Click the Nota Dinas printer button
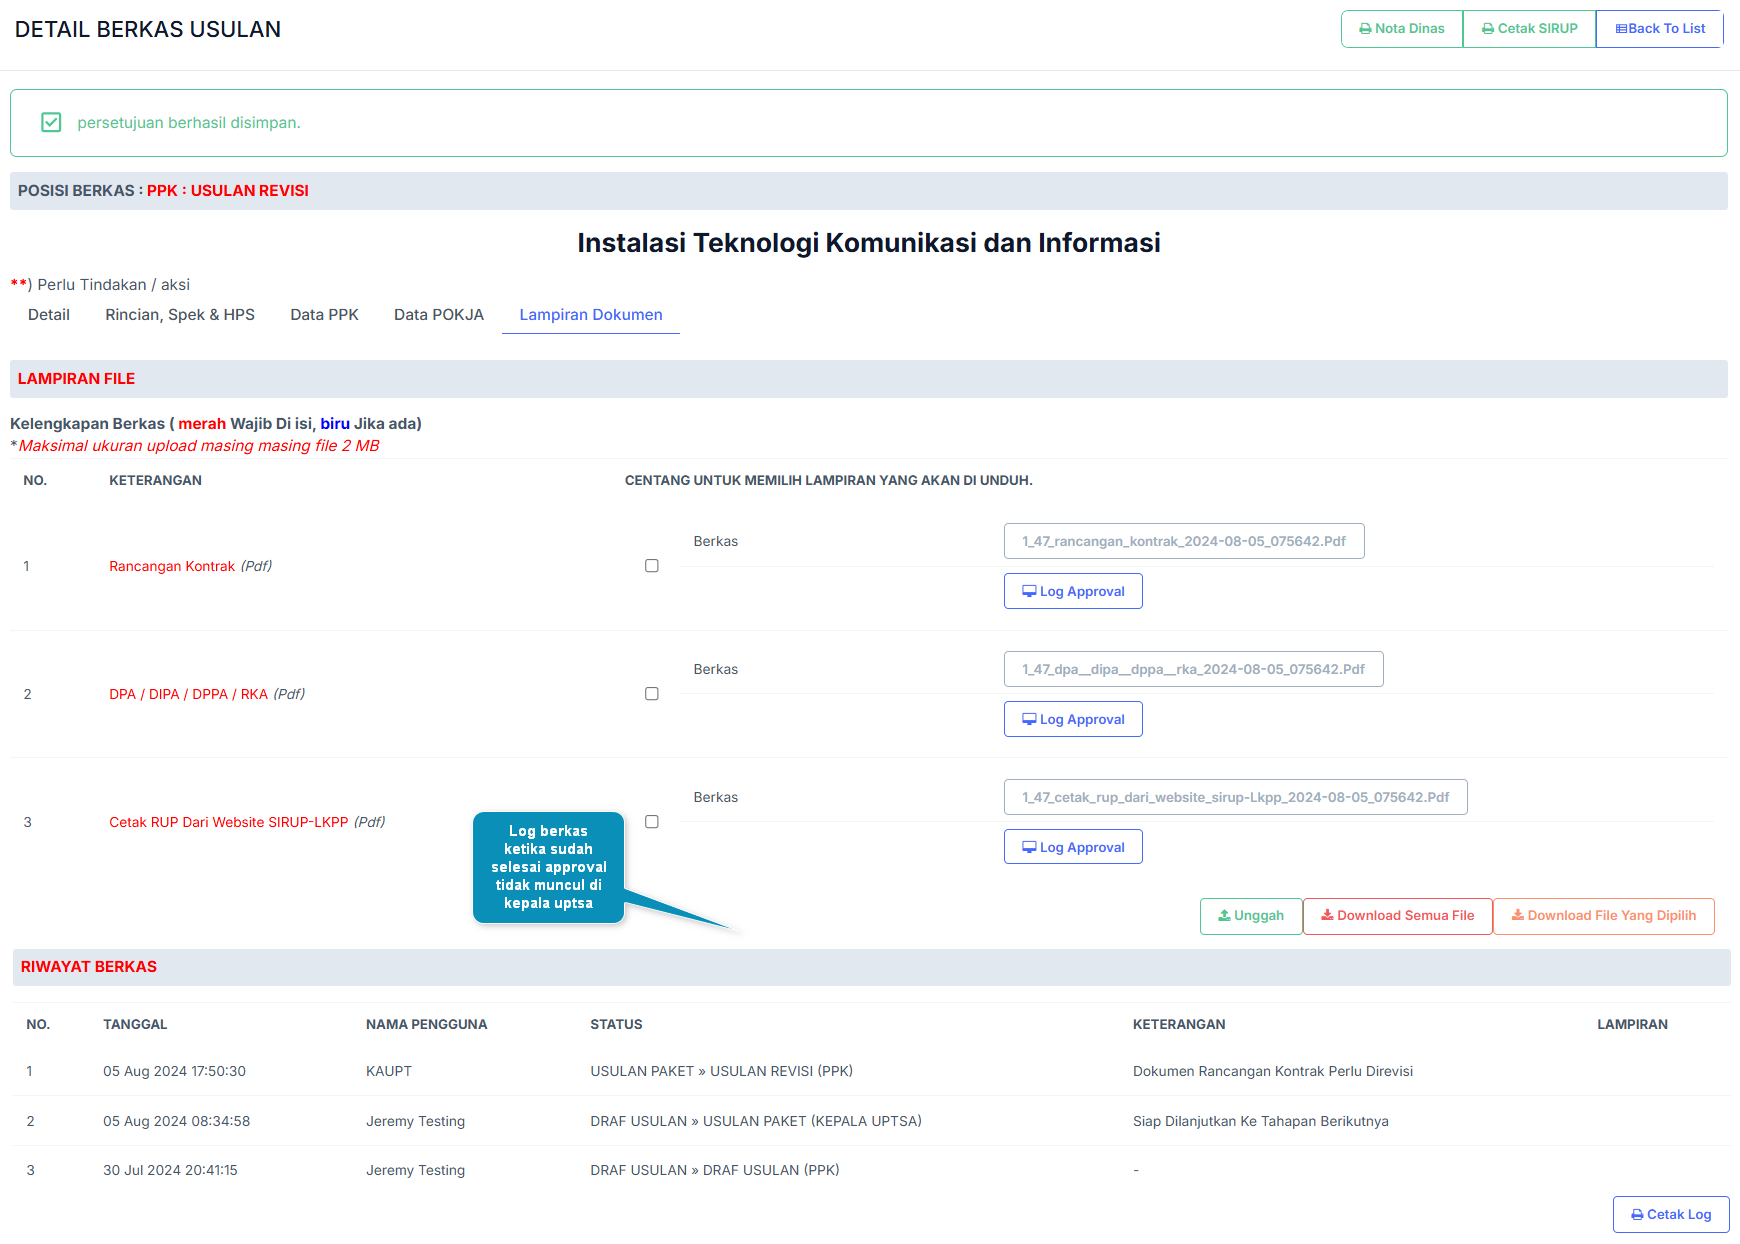This screenshot has width=1740, height=1244. [x=1401, y=29]
